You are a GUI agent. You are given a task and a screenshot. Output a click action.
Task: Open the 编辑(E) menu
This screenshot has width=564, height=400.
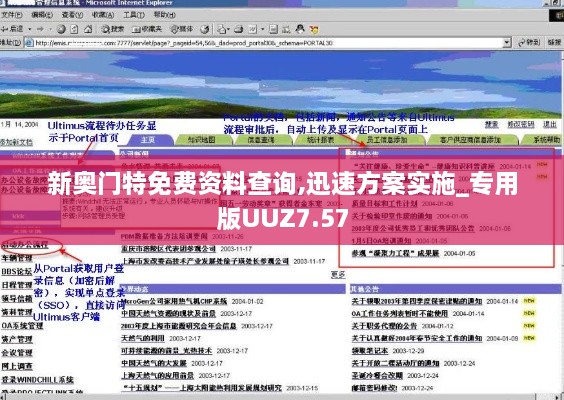click(x=42, y=15)
